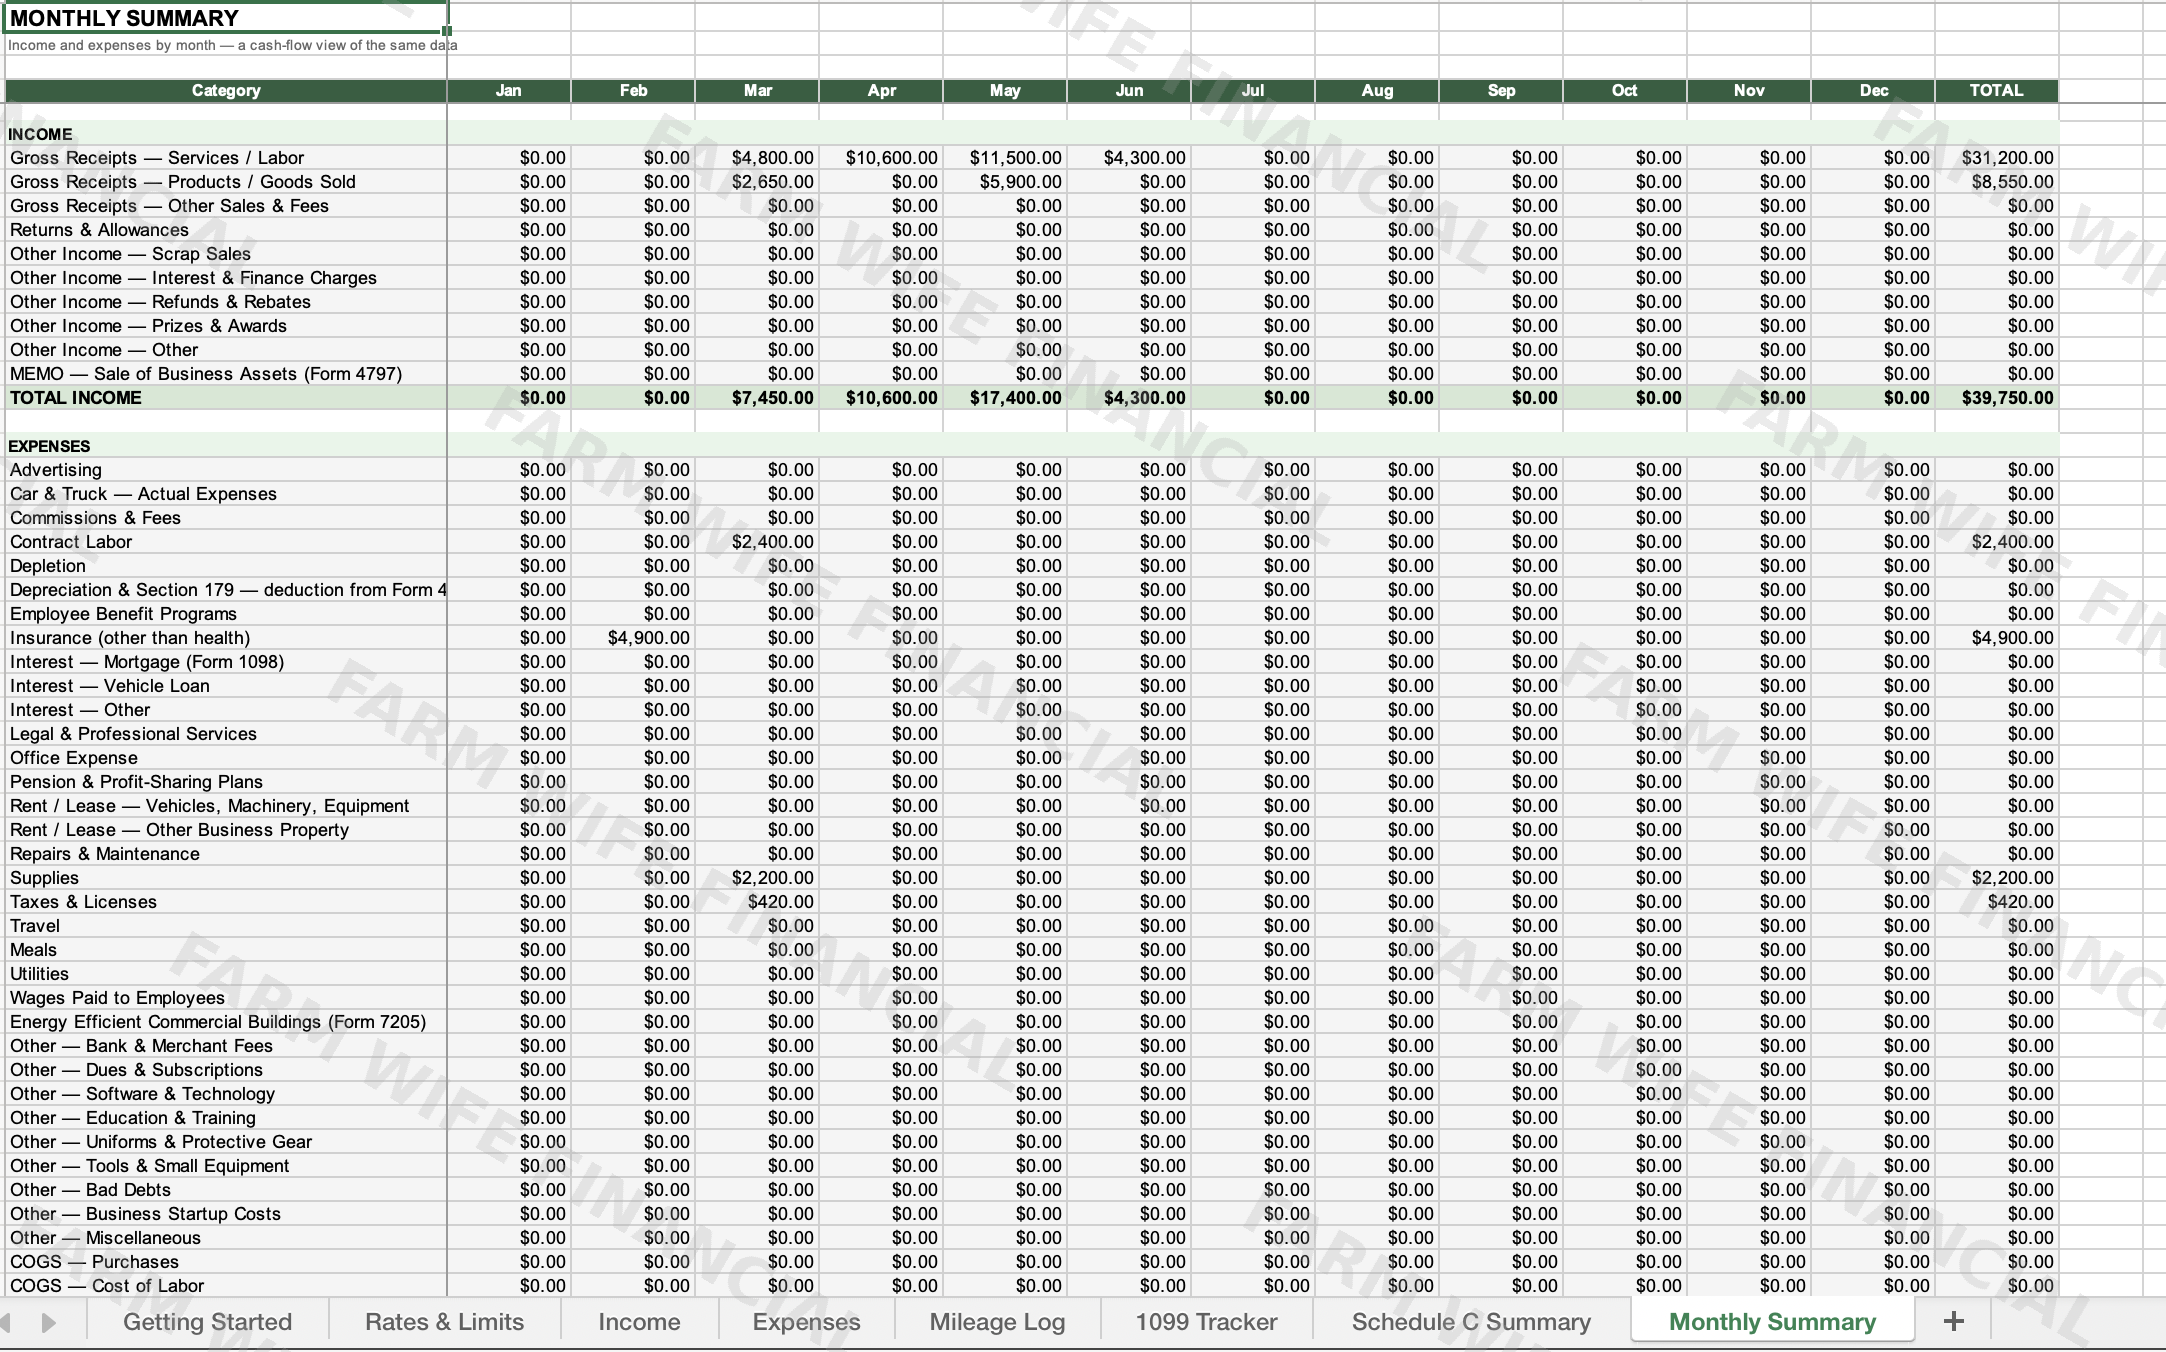
Task: Select the $31,200.00 services total cell
Action: [x=1996, y=158]
